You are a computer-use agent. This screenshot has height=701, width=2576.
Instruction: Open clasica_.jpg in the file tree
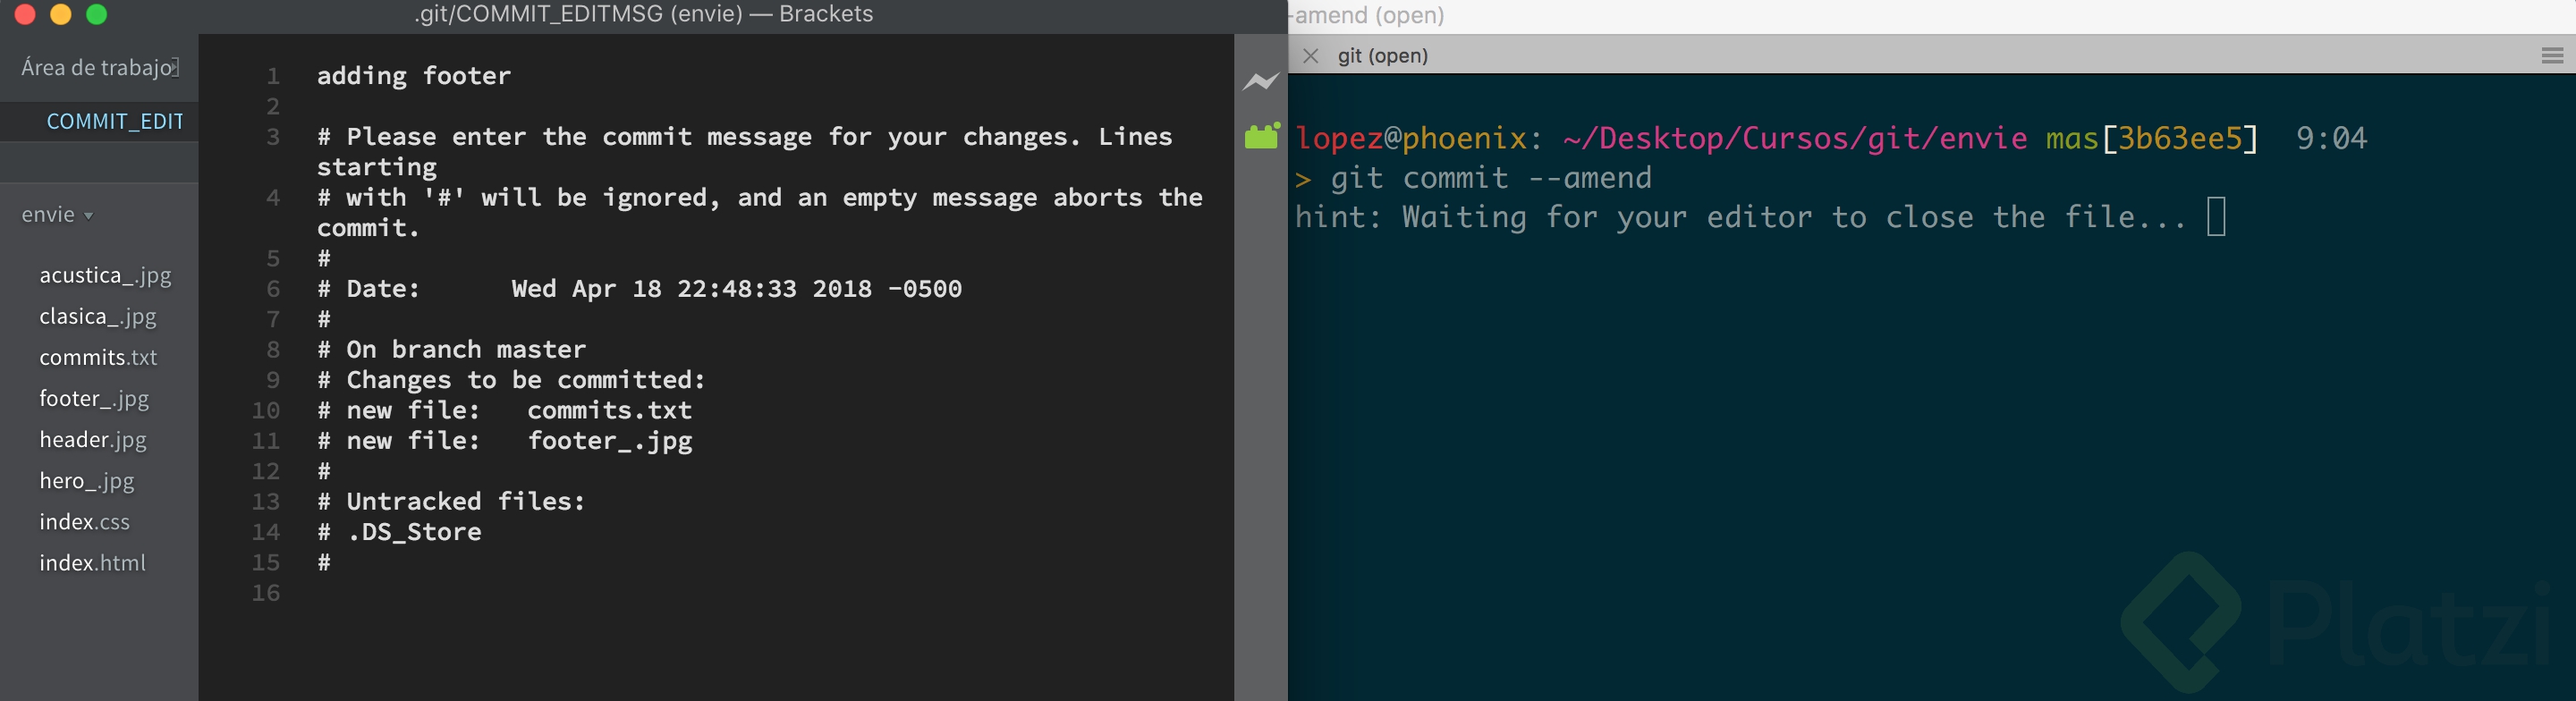pos(98,317)
